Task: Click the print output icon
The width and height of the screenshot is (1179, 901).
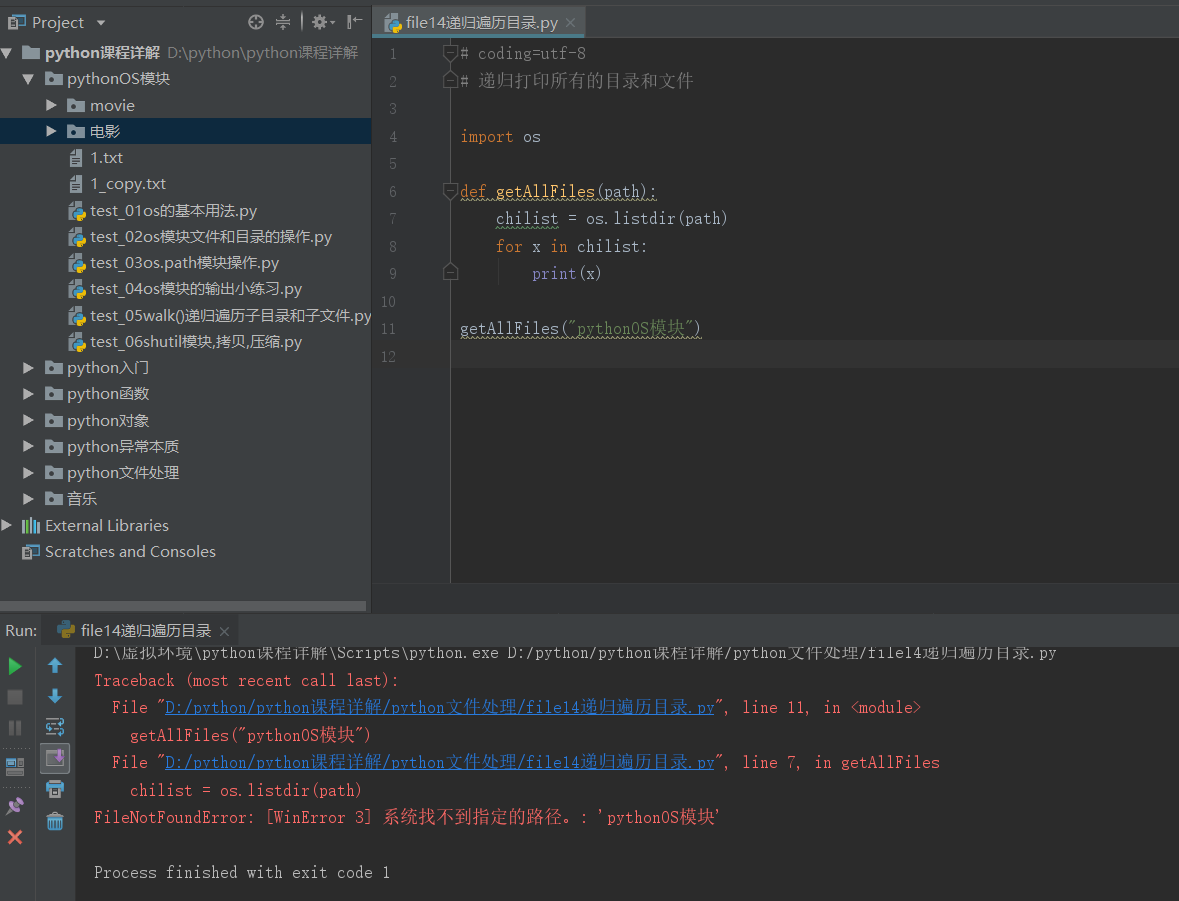Action: tap(55, 789)
